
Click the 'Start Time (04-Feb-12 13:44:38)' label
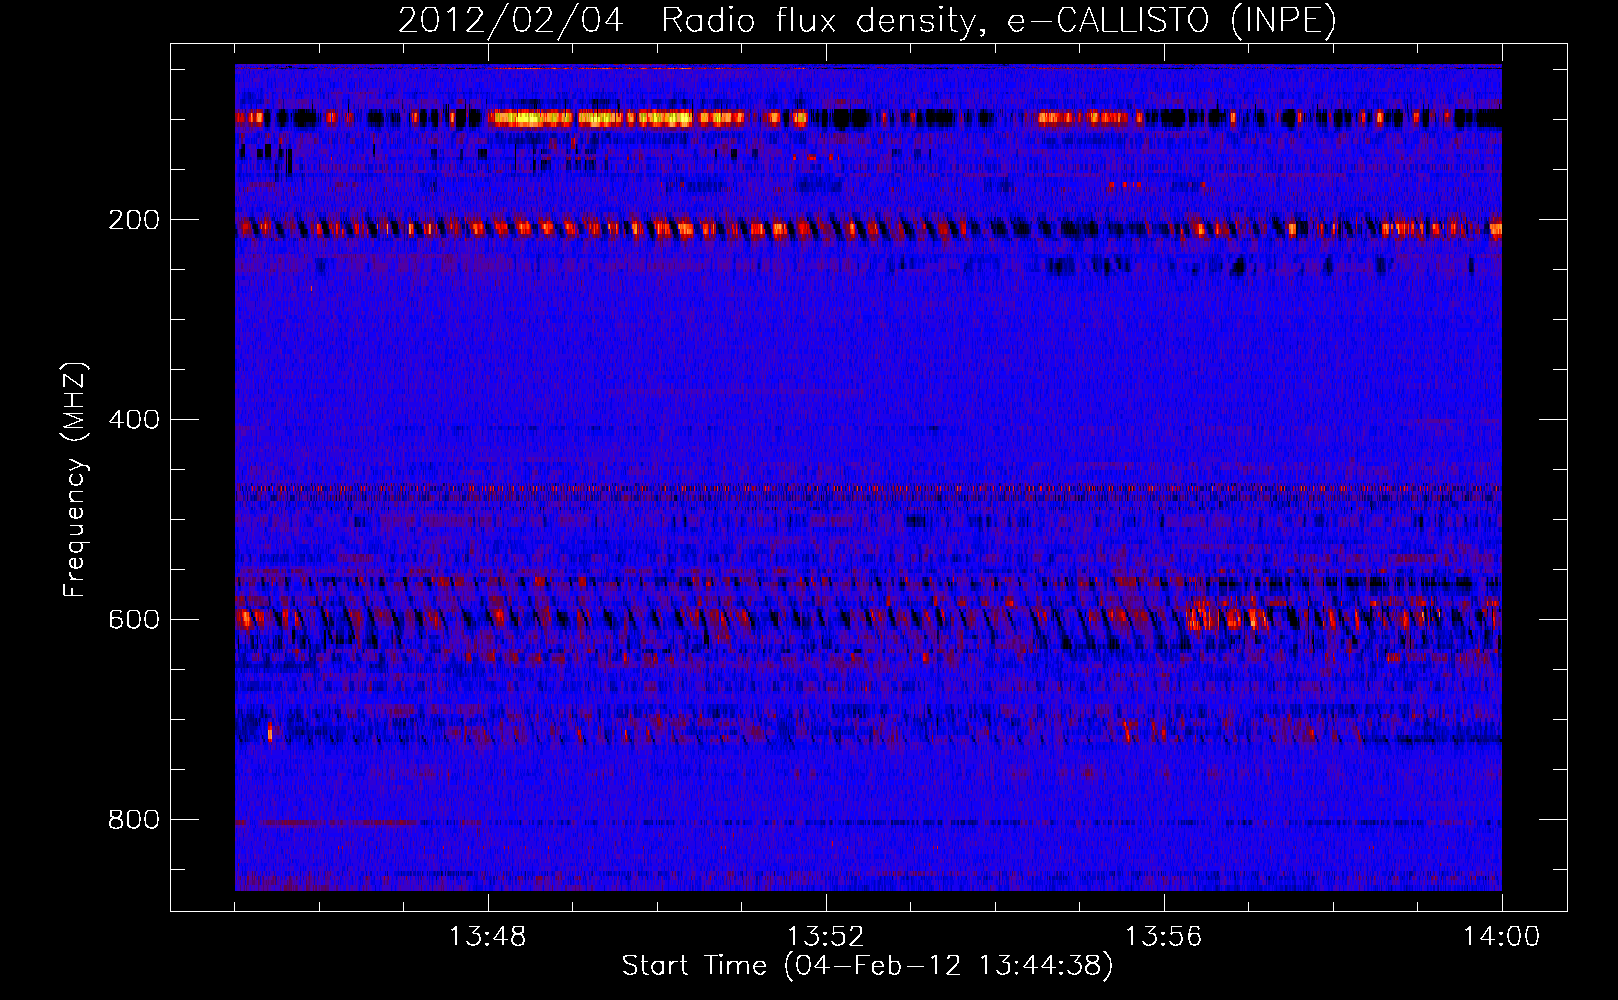point(867,966)
